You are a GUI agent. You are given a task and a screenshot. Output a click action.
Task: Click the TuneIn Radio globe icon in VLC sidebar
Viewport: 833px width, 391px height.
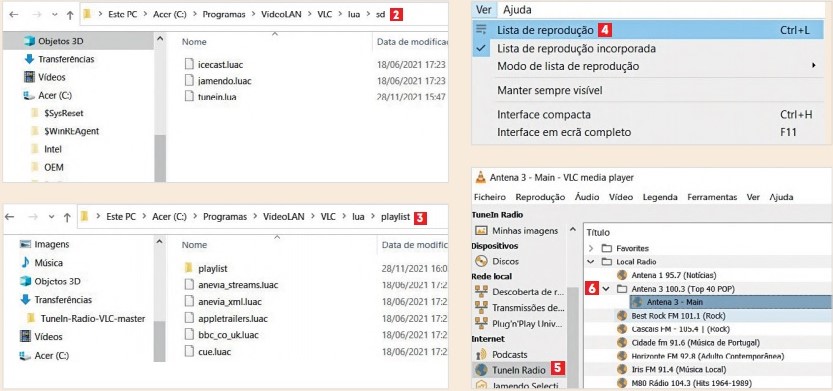point(481,370)
